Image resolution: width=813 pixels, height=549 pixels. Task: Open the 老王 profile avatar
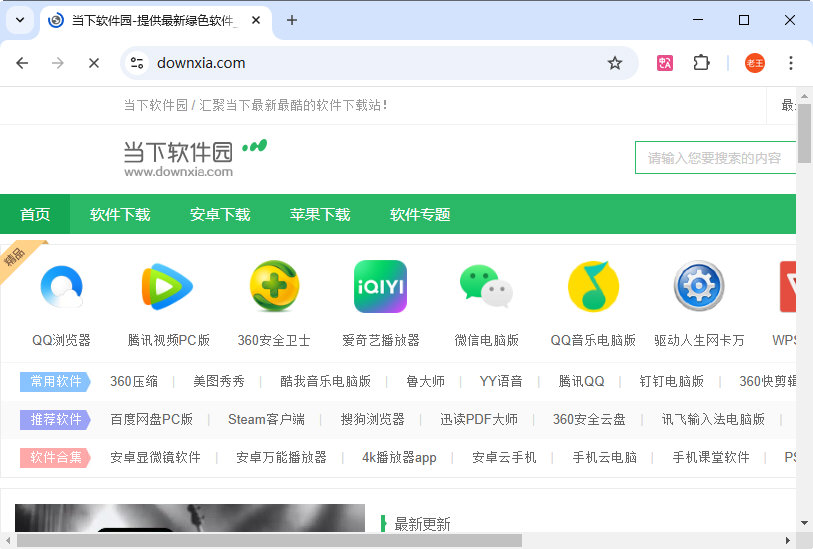coord(755,63)
